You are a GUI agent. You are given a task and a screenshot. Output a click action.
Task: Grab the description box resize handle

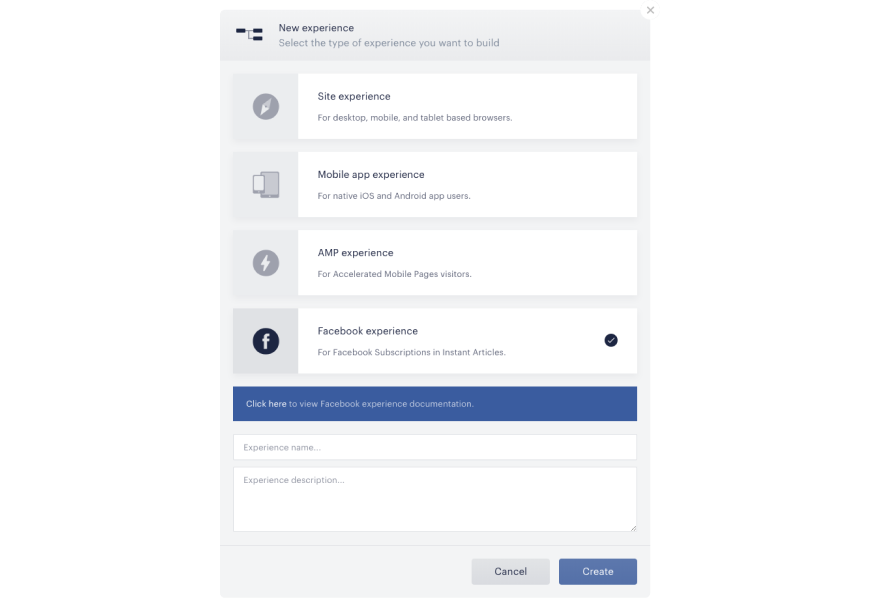pos(633,528)
